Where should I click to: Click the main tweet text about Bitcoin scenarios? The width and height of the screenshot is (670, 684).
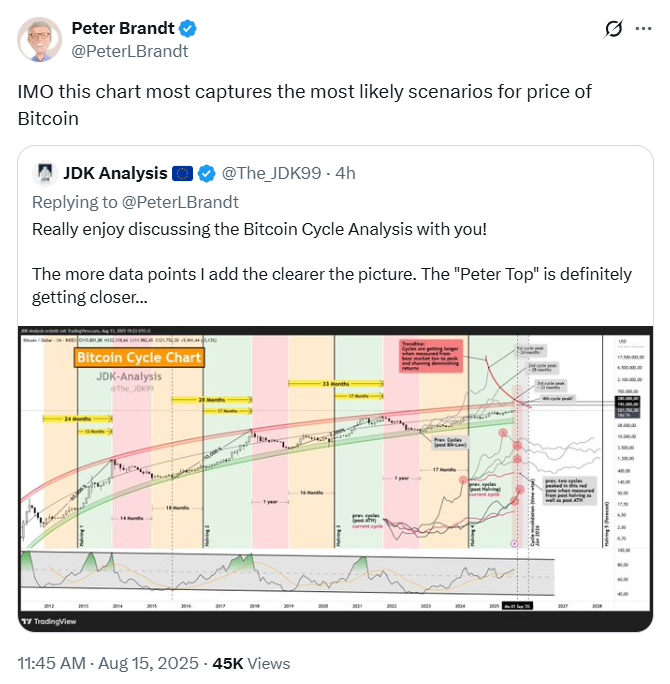point(304,105)
